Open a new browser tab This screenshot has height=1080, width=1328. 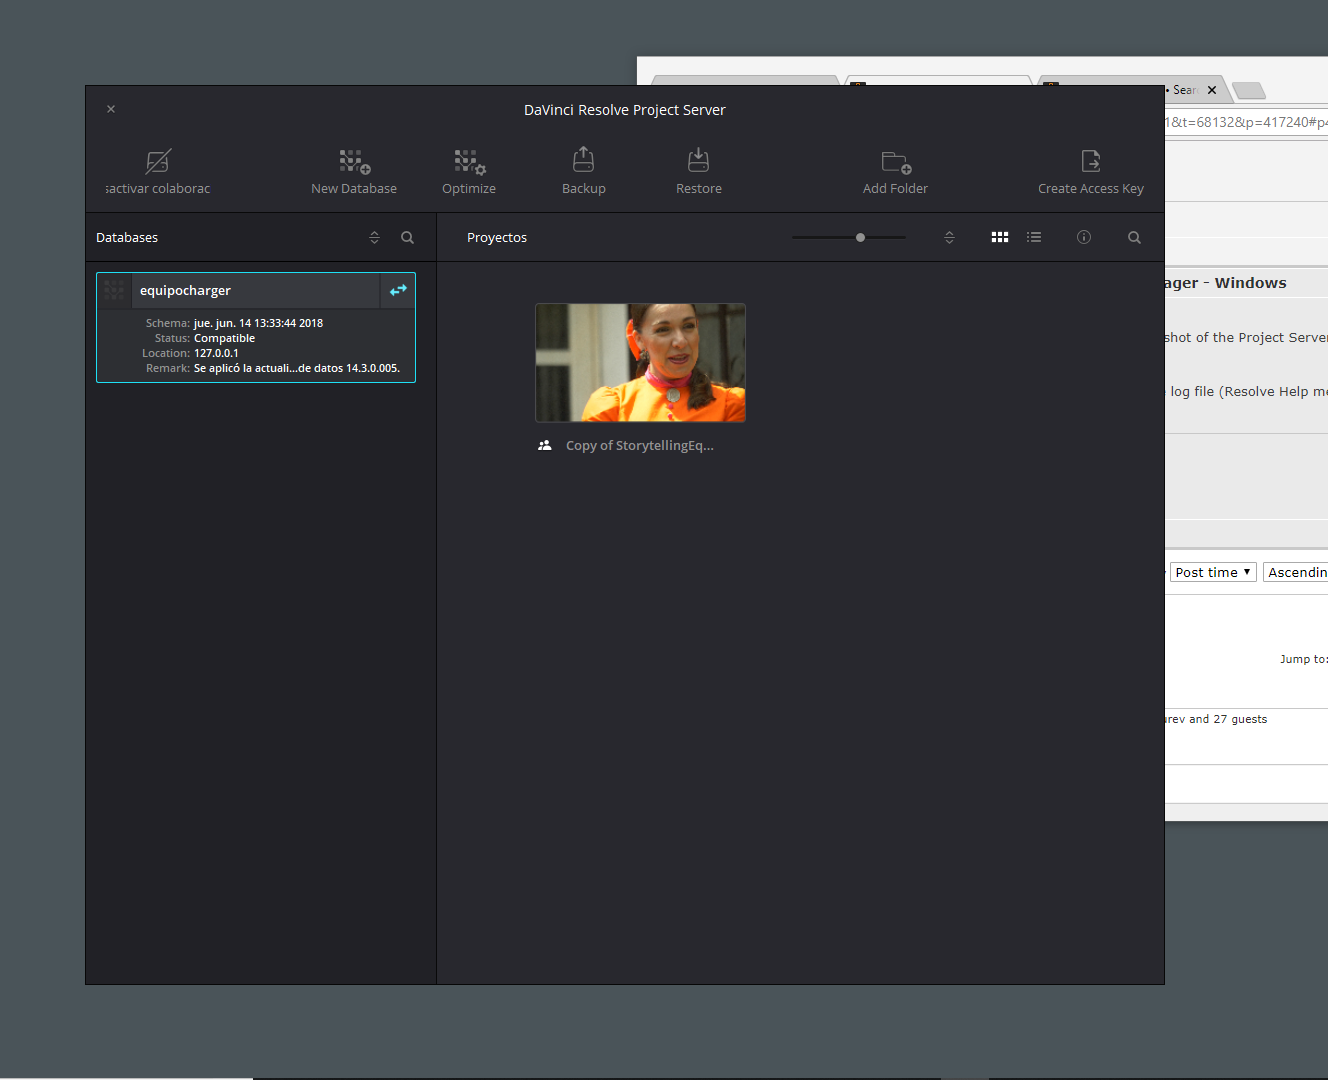point(1249,91)
